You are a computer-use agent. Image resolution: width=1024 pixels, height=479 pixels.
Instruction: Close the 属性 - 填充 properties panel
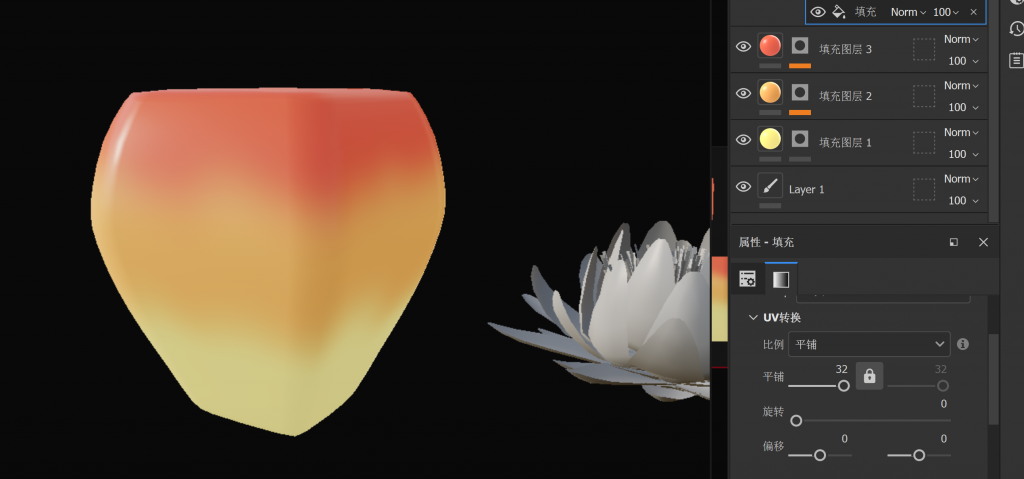pos(983,242)
